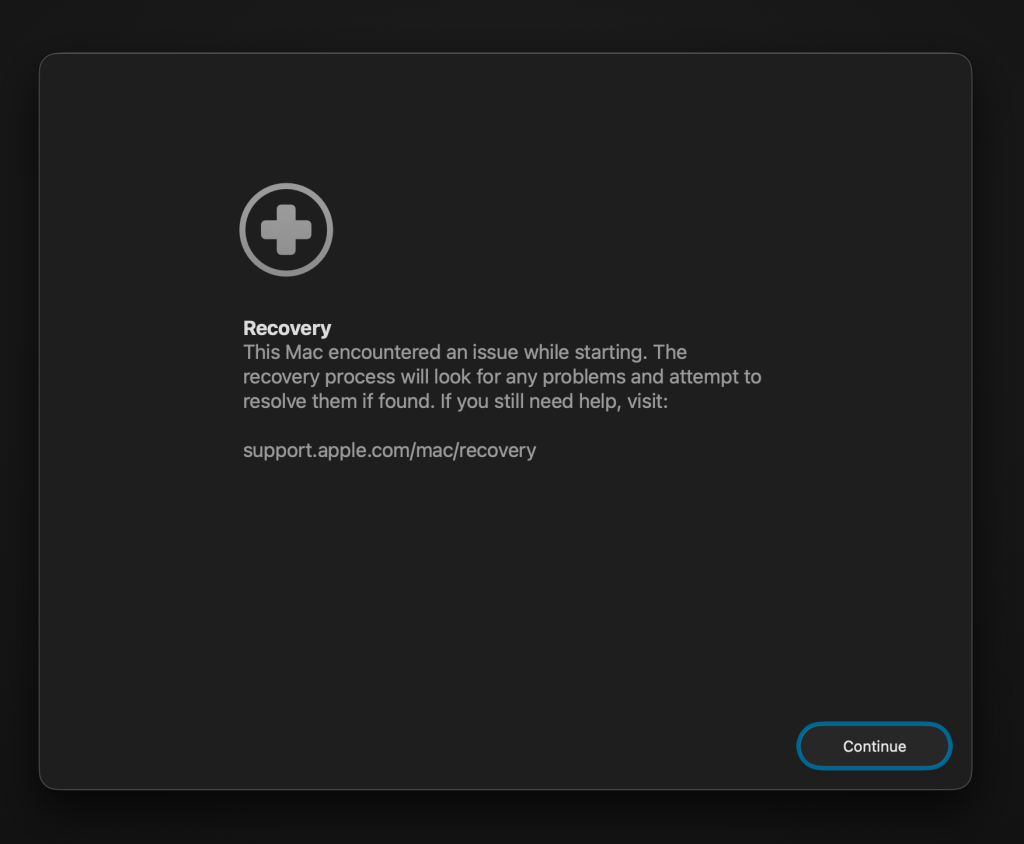Click the word "visit:" in the message
Image resolution: width=1024 pixels, height=844 pixels.
pyautogui.click(x=645, y=401)
